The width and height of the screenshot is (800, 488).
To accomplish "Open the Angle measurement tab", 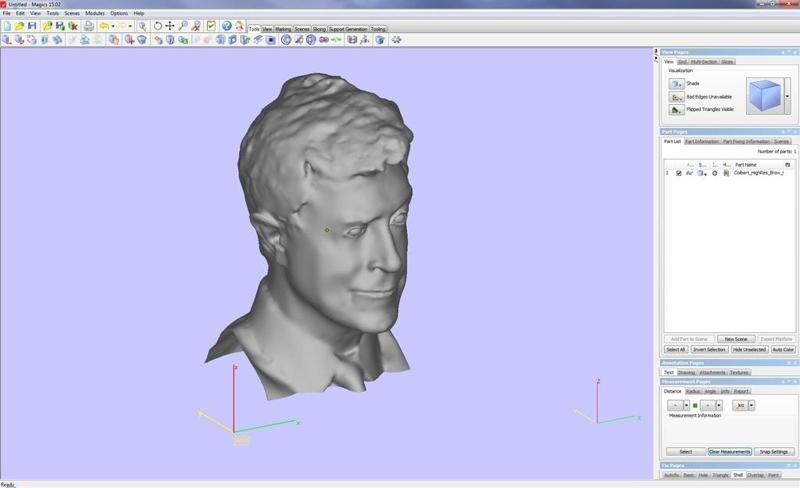I will (x=710, y=391).
